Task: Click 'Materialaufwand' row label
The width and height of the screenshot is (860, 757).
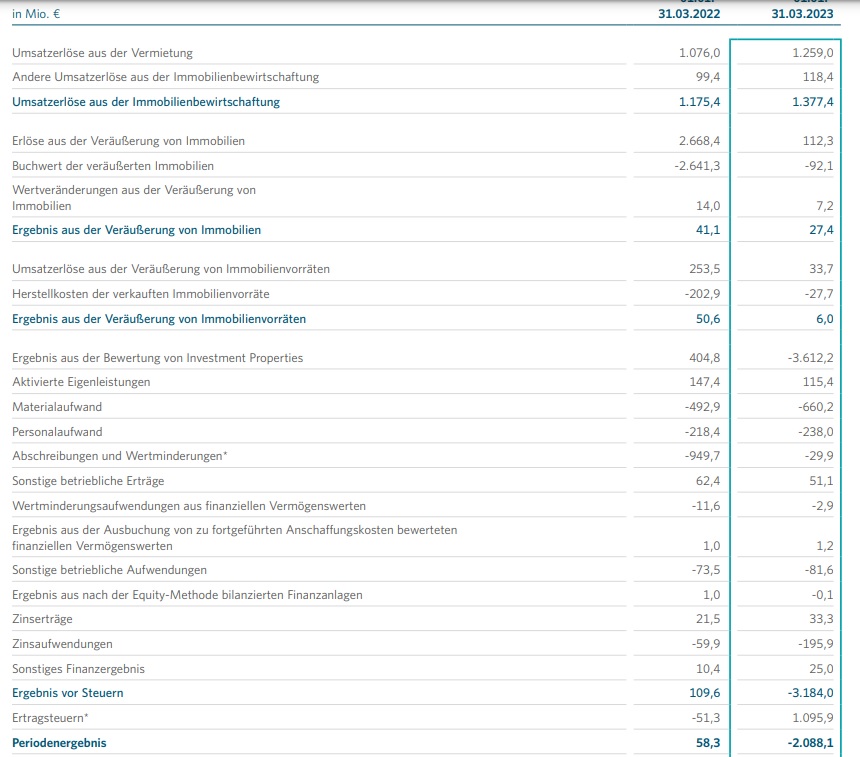Action: pyautogui.click(x=57, y=407)
